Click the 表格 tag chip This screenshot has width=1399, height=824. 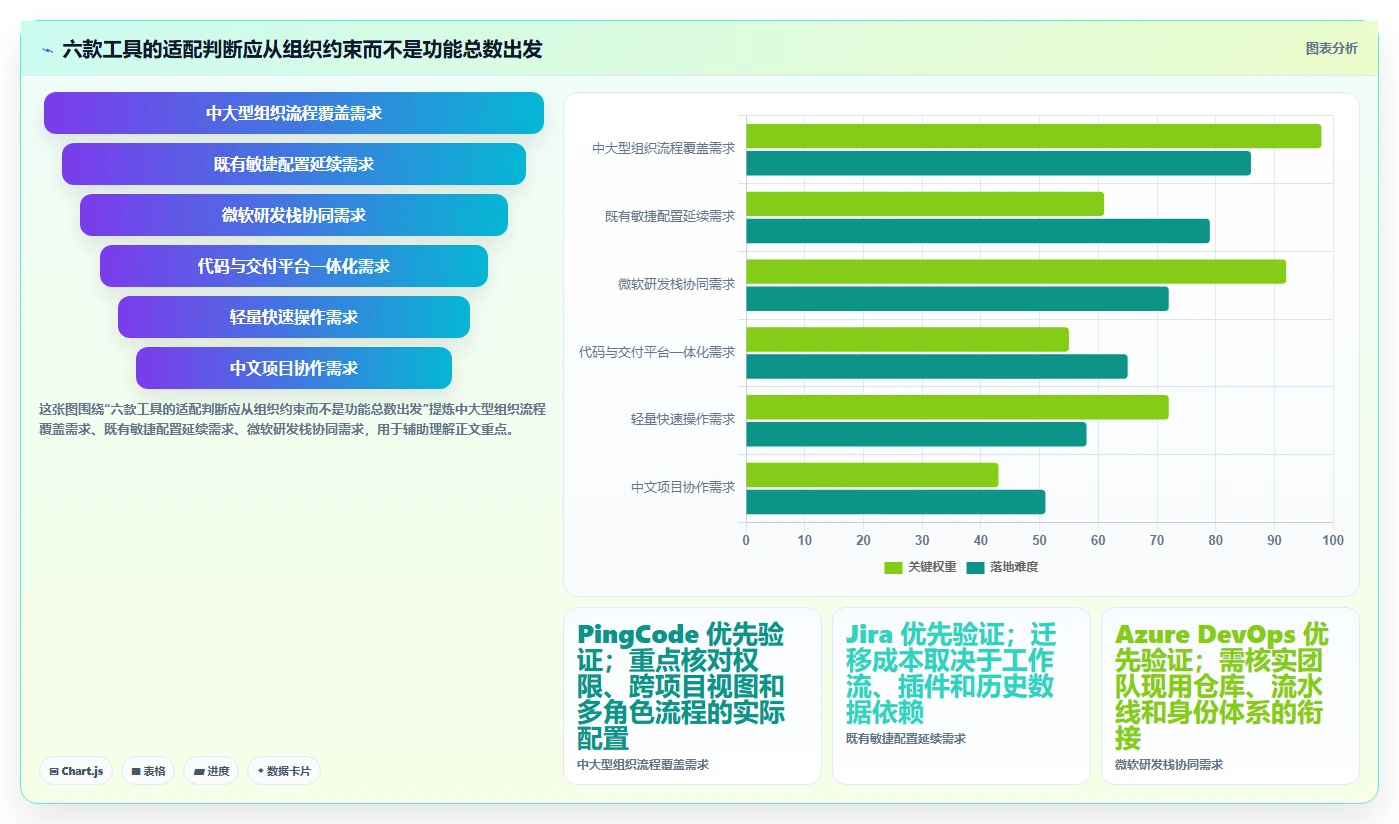point(148,771)
